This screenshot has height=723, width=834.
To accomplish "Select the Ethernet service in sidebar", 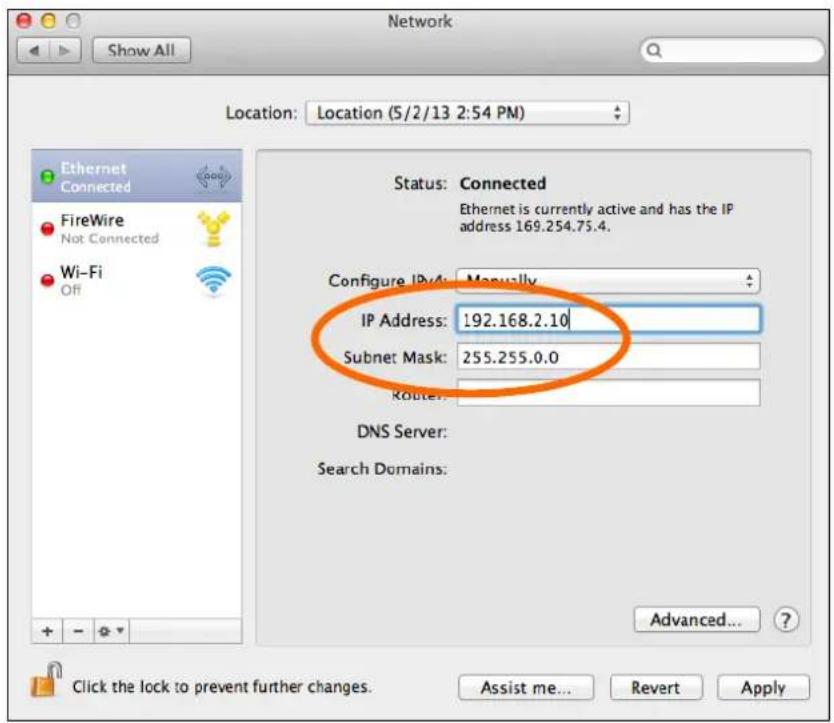I will click(x=137, y=176).
